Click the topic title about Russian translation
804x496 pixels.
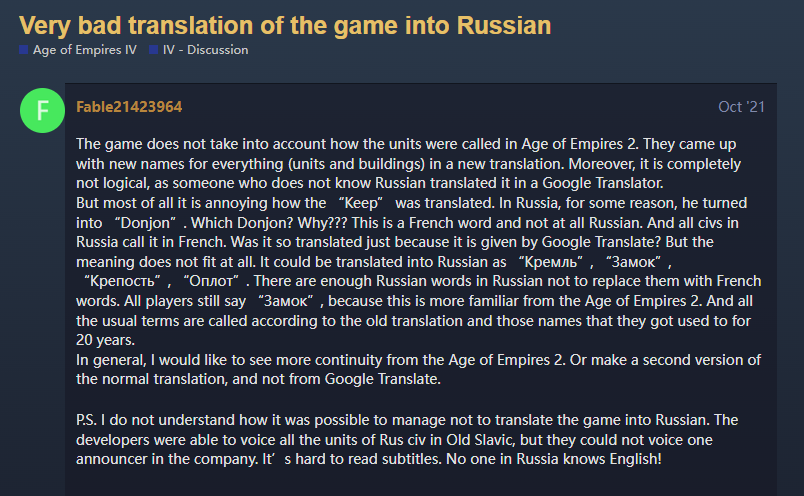[285, 24]
